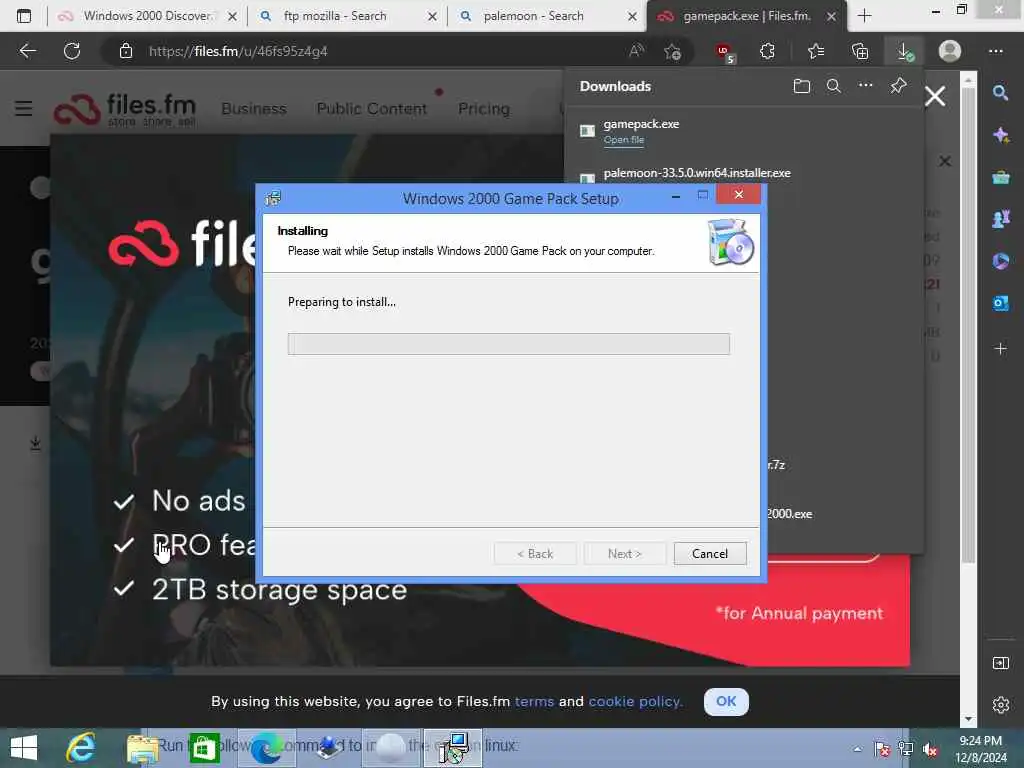Click OK on the cookie notice
Screen dimensions: 1024x768
[x=726, y=701]
